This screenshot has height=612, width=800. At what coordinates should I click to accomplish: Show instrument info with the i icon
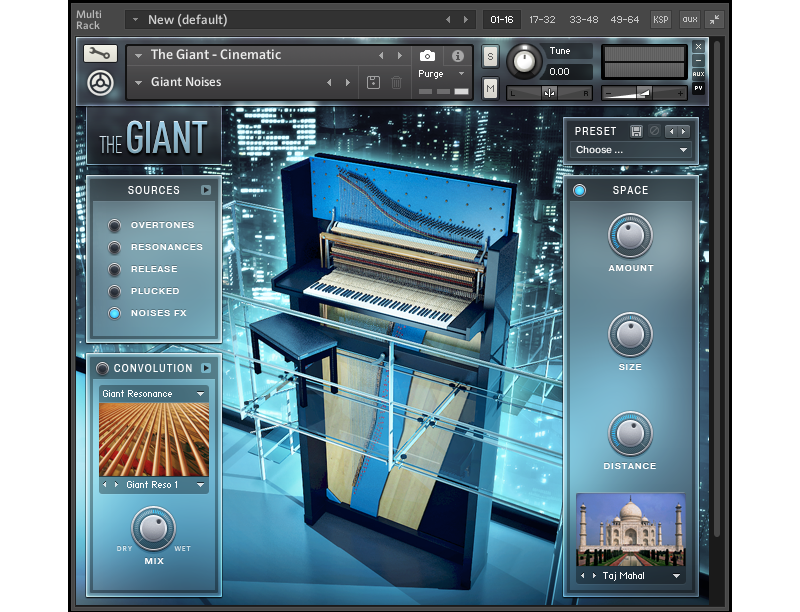point(458,56)
